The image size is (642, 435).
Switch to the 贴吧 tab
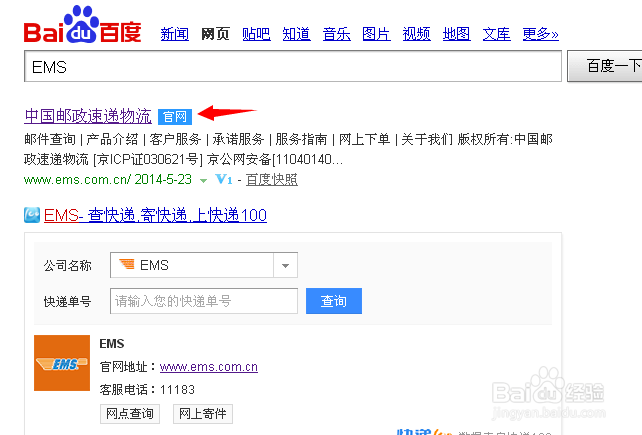pyautogui.click(x=256, y=34)
